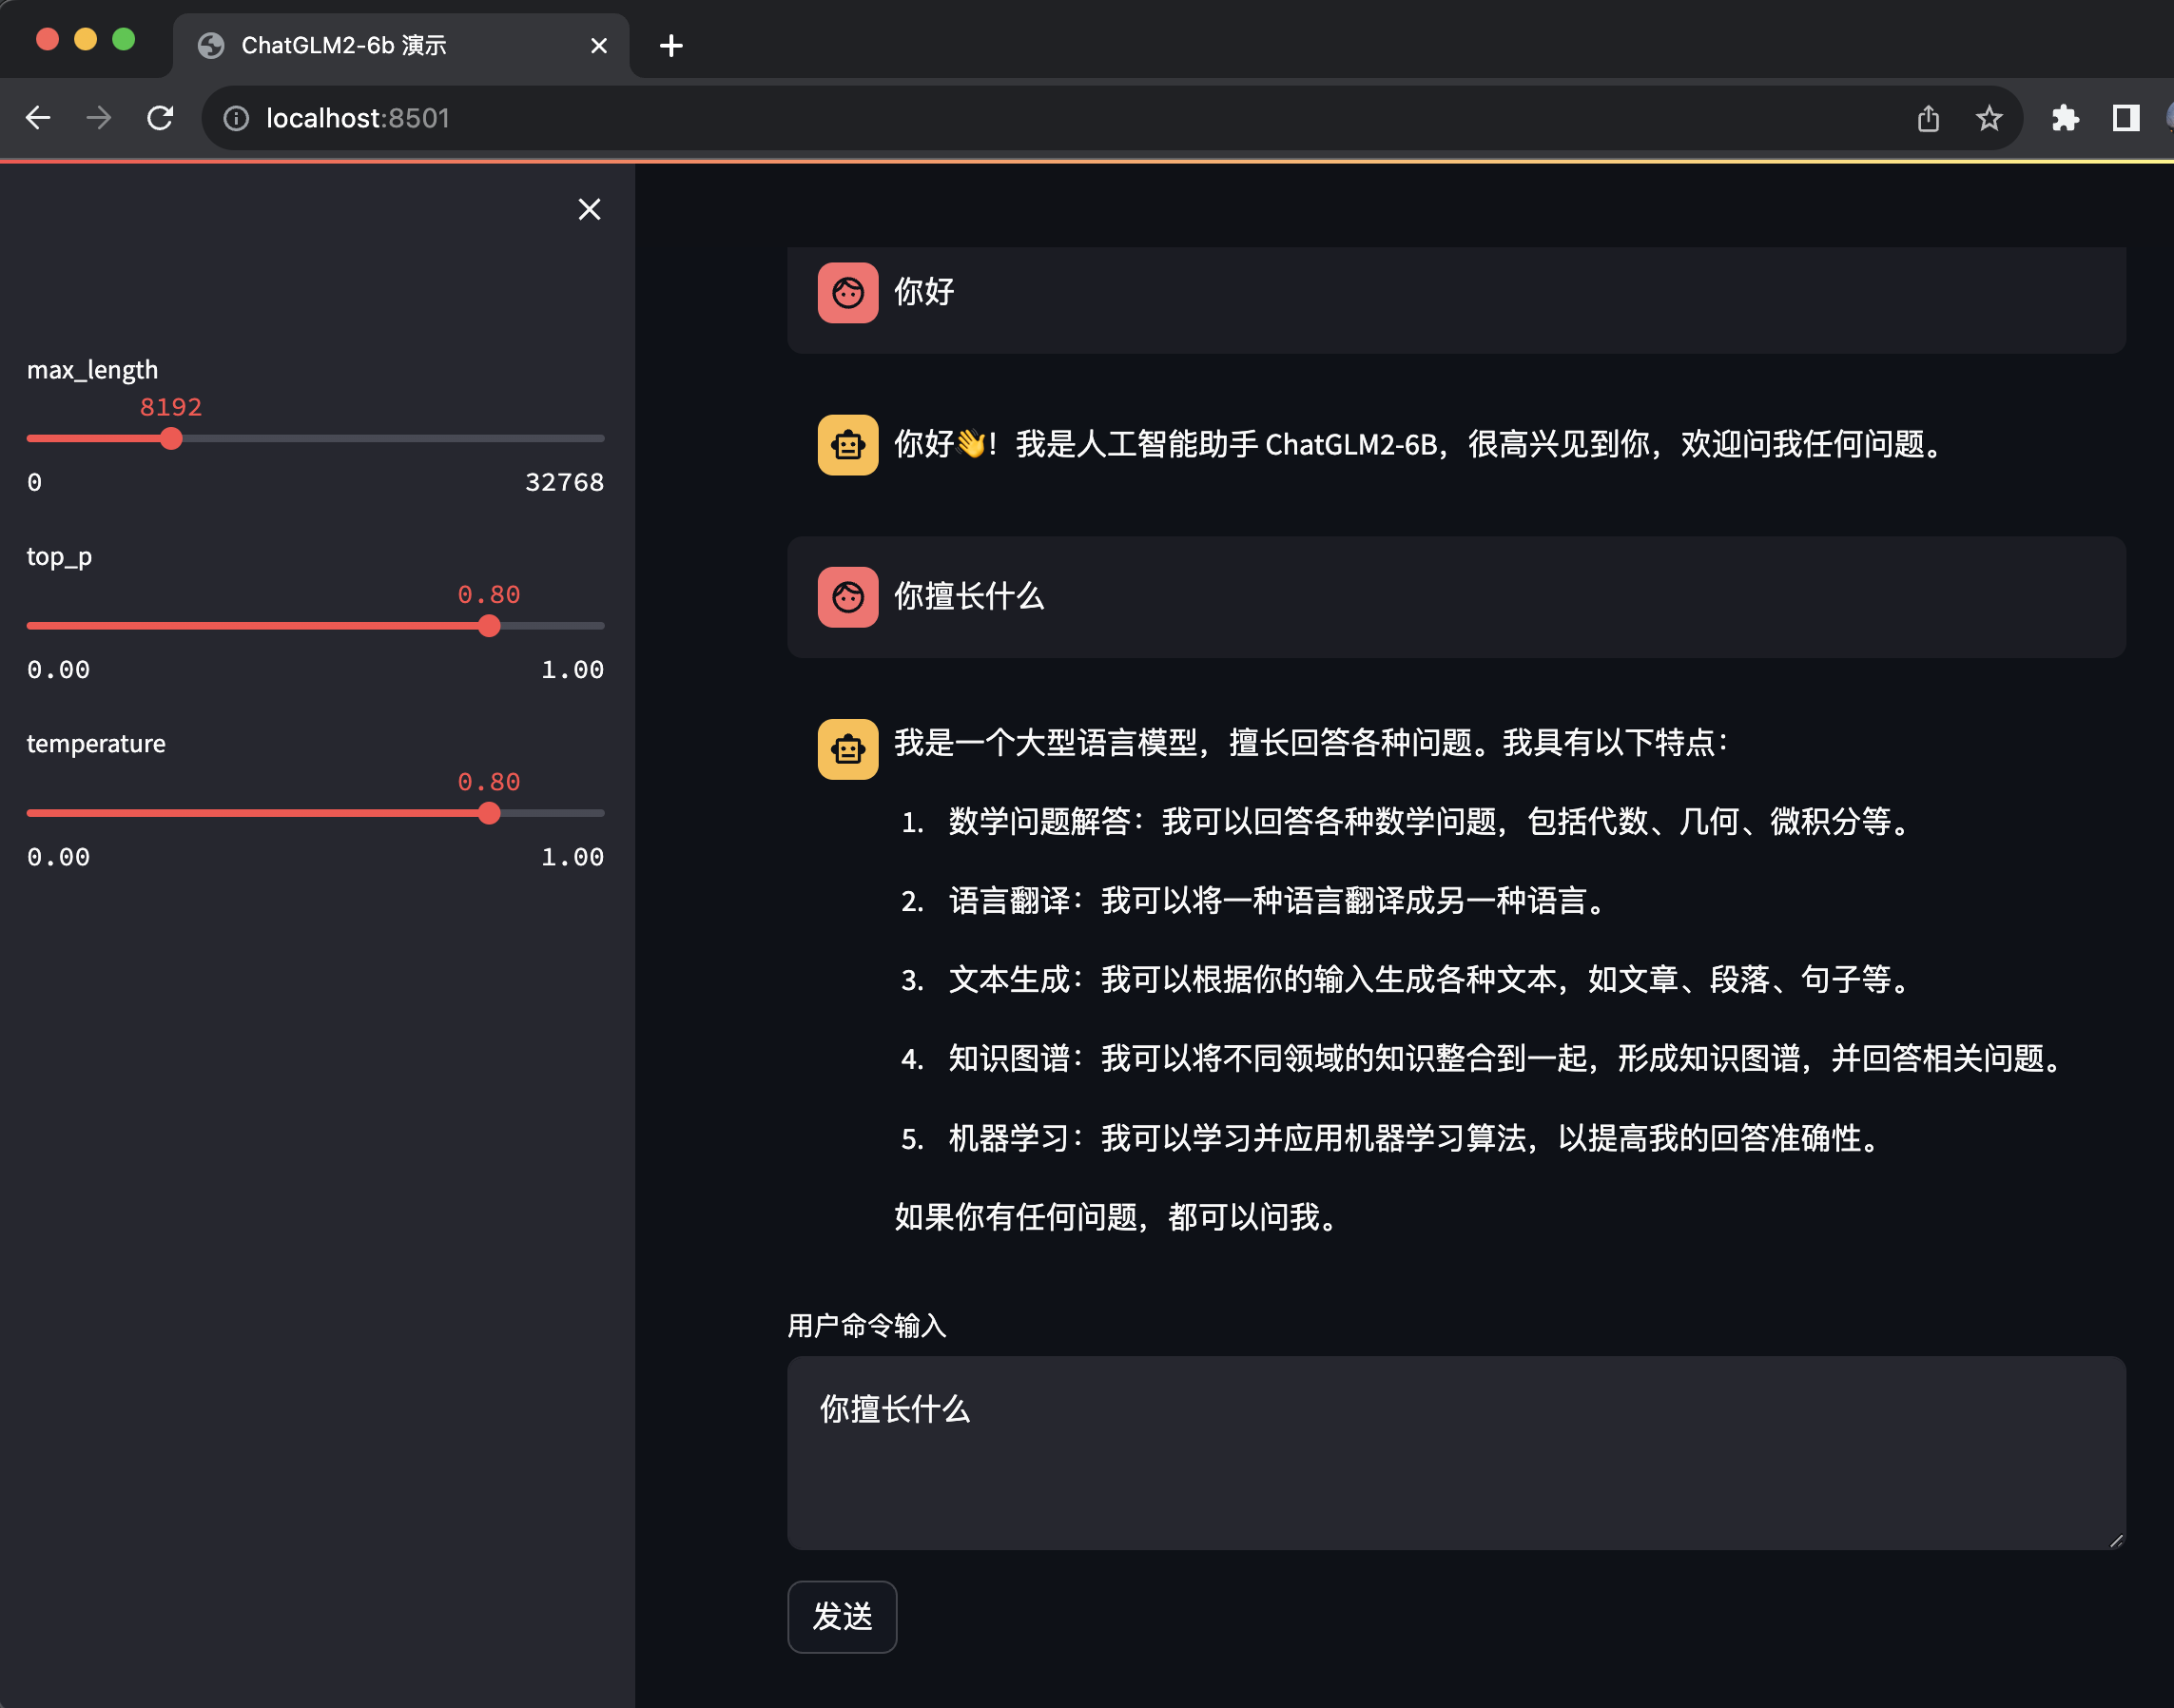Click the user avatar next to 你好
Viewport: 2174px width, 1708px height.
(x=848, y=292)
